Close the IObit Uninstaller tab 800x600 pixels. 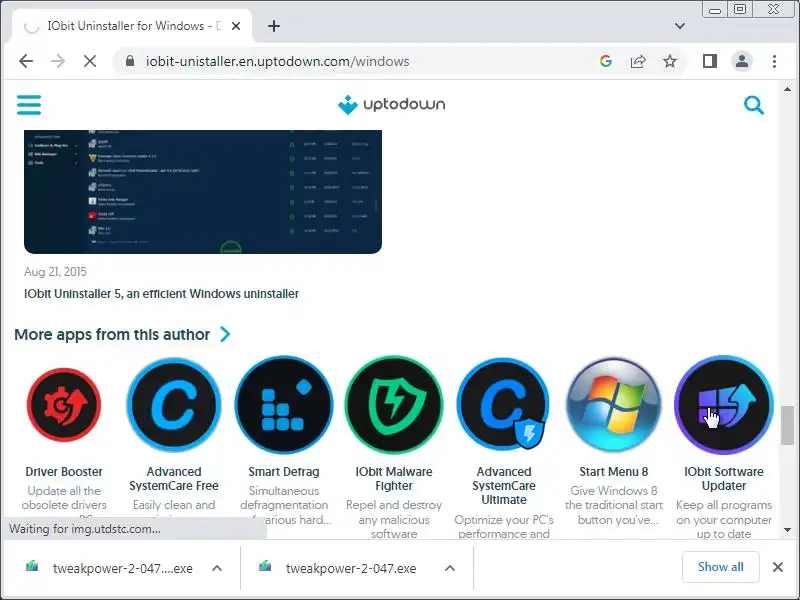pos(236,26)
